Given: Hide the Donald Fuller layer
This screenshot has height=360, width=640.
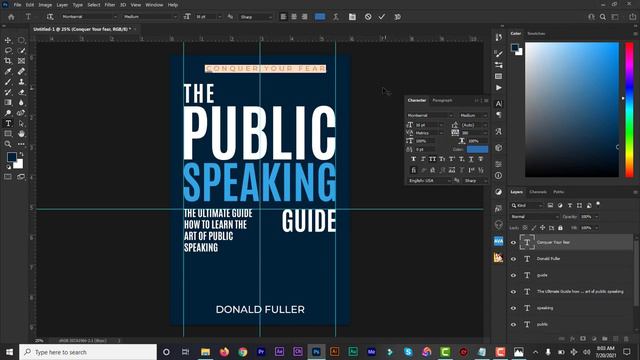Looking at the screenshot, I should (x=513, y=259).
